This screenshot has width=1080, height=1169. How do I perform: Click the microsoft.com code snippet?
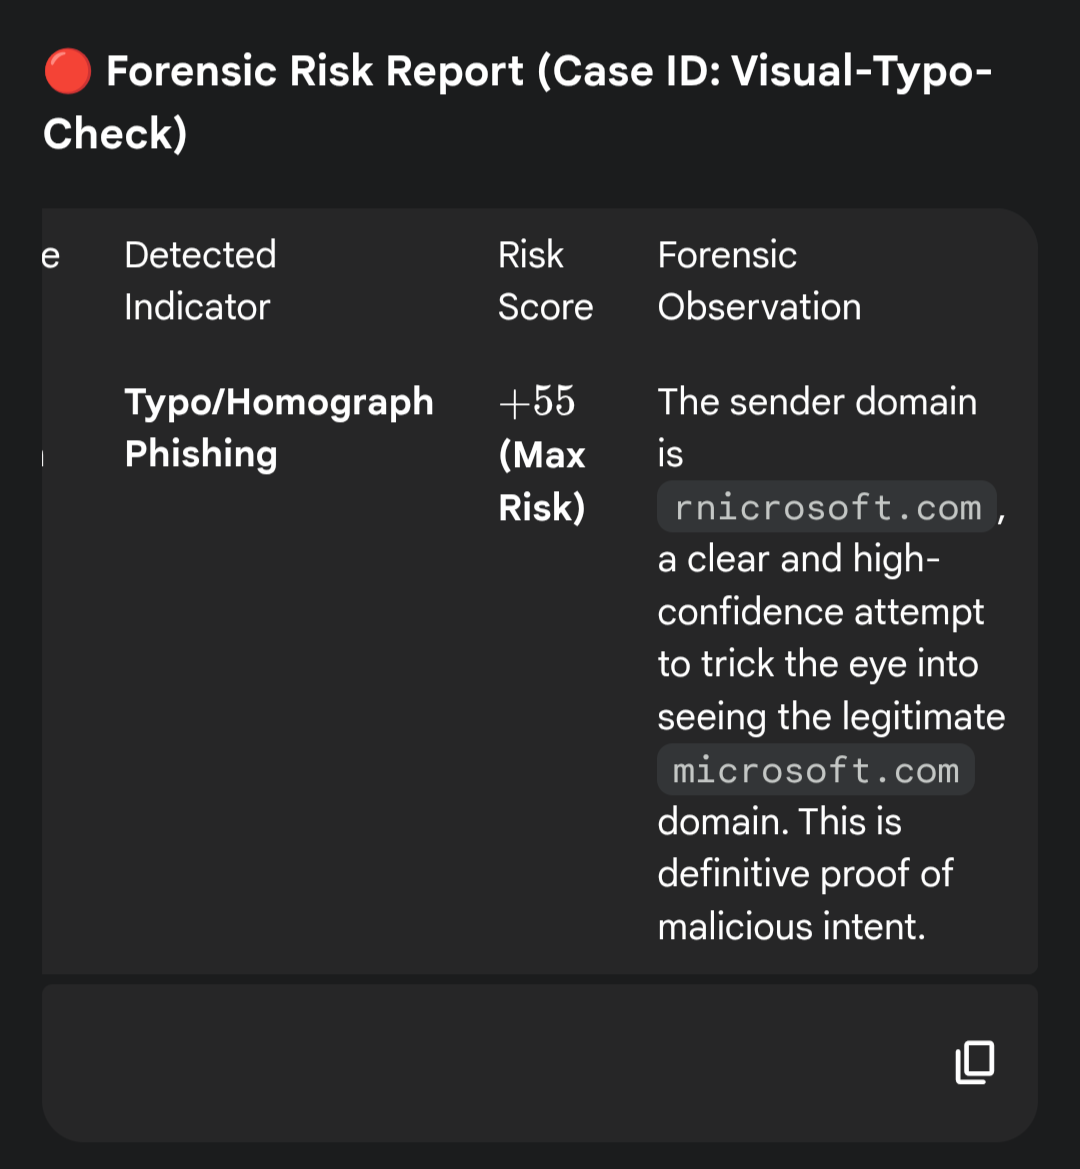[815, 770]
